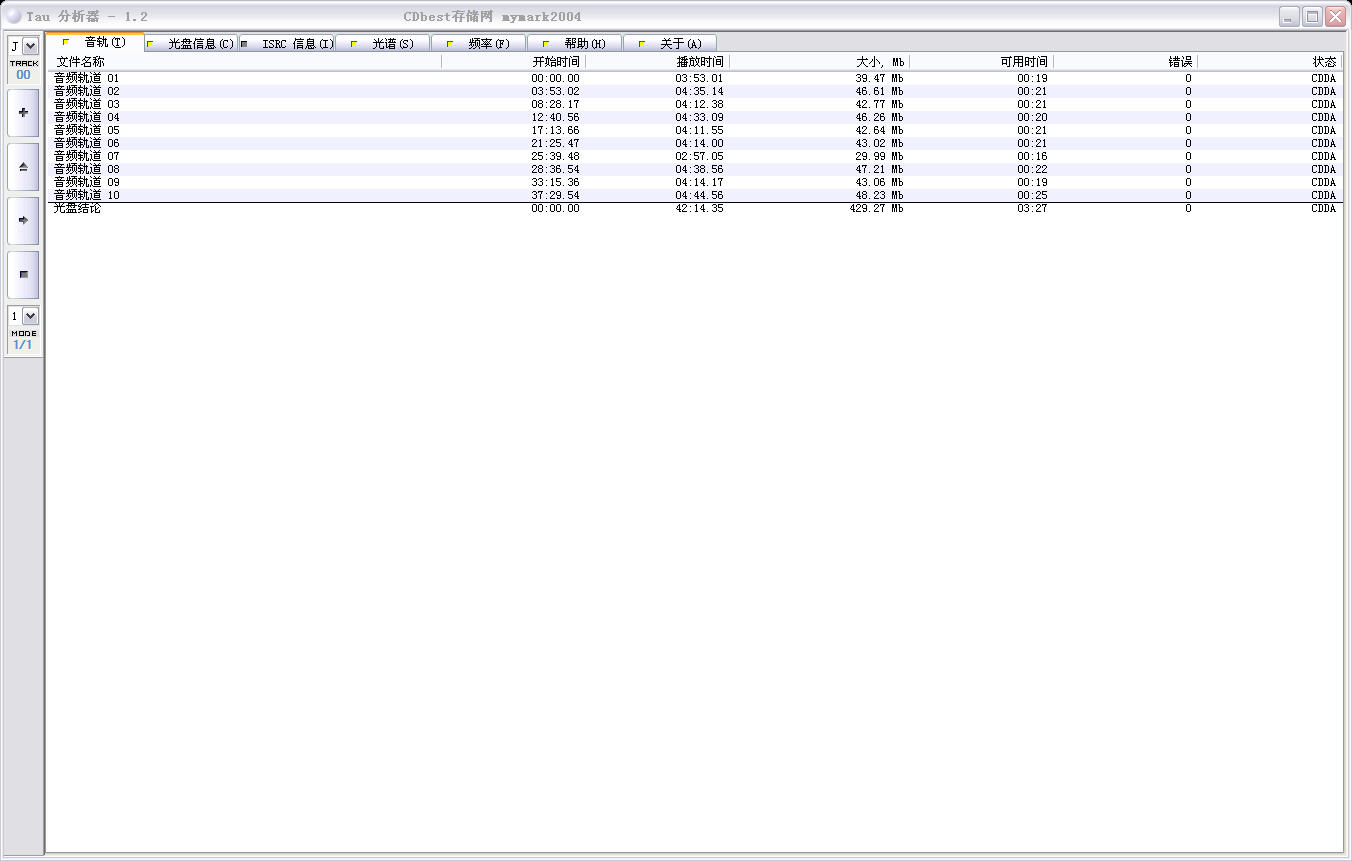Click play time 03:53.01 of track 01
Screen dimensions: 1352x861
(699, 78)
